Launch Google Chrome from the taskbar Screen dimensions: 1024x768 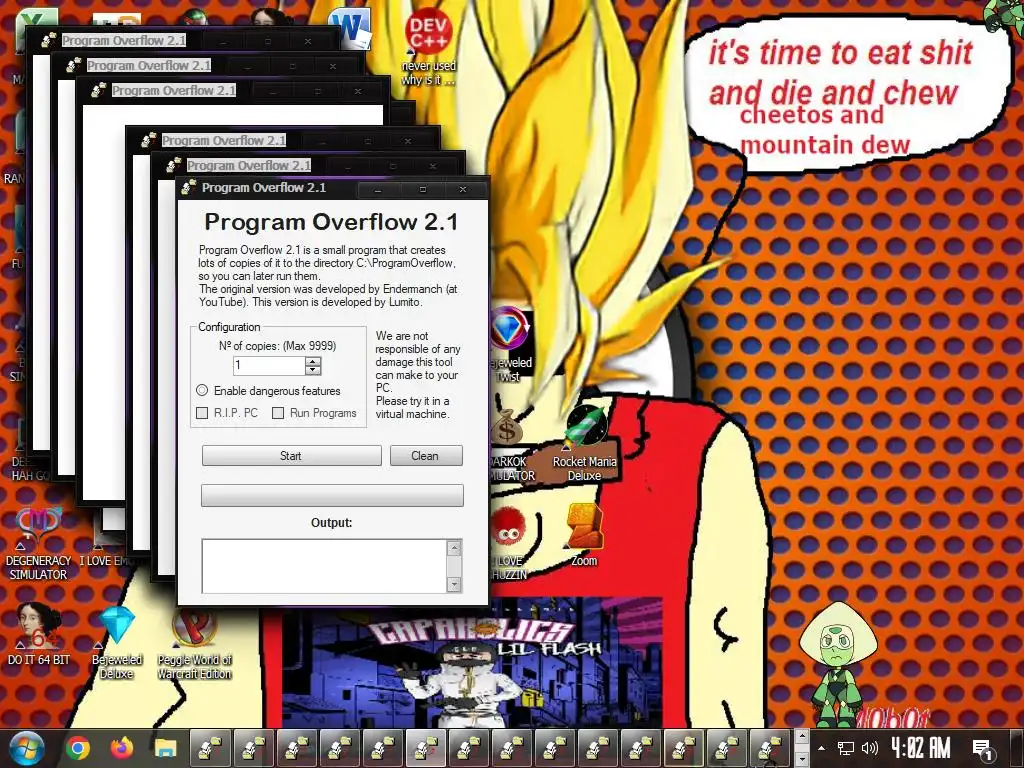pos(78,748)
